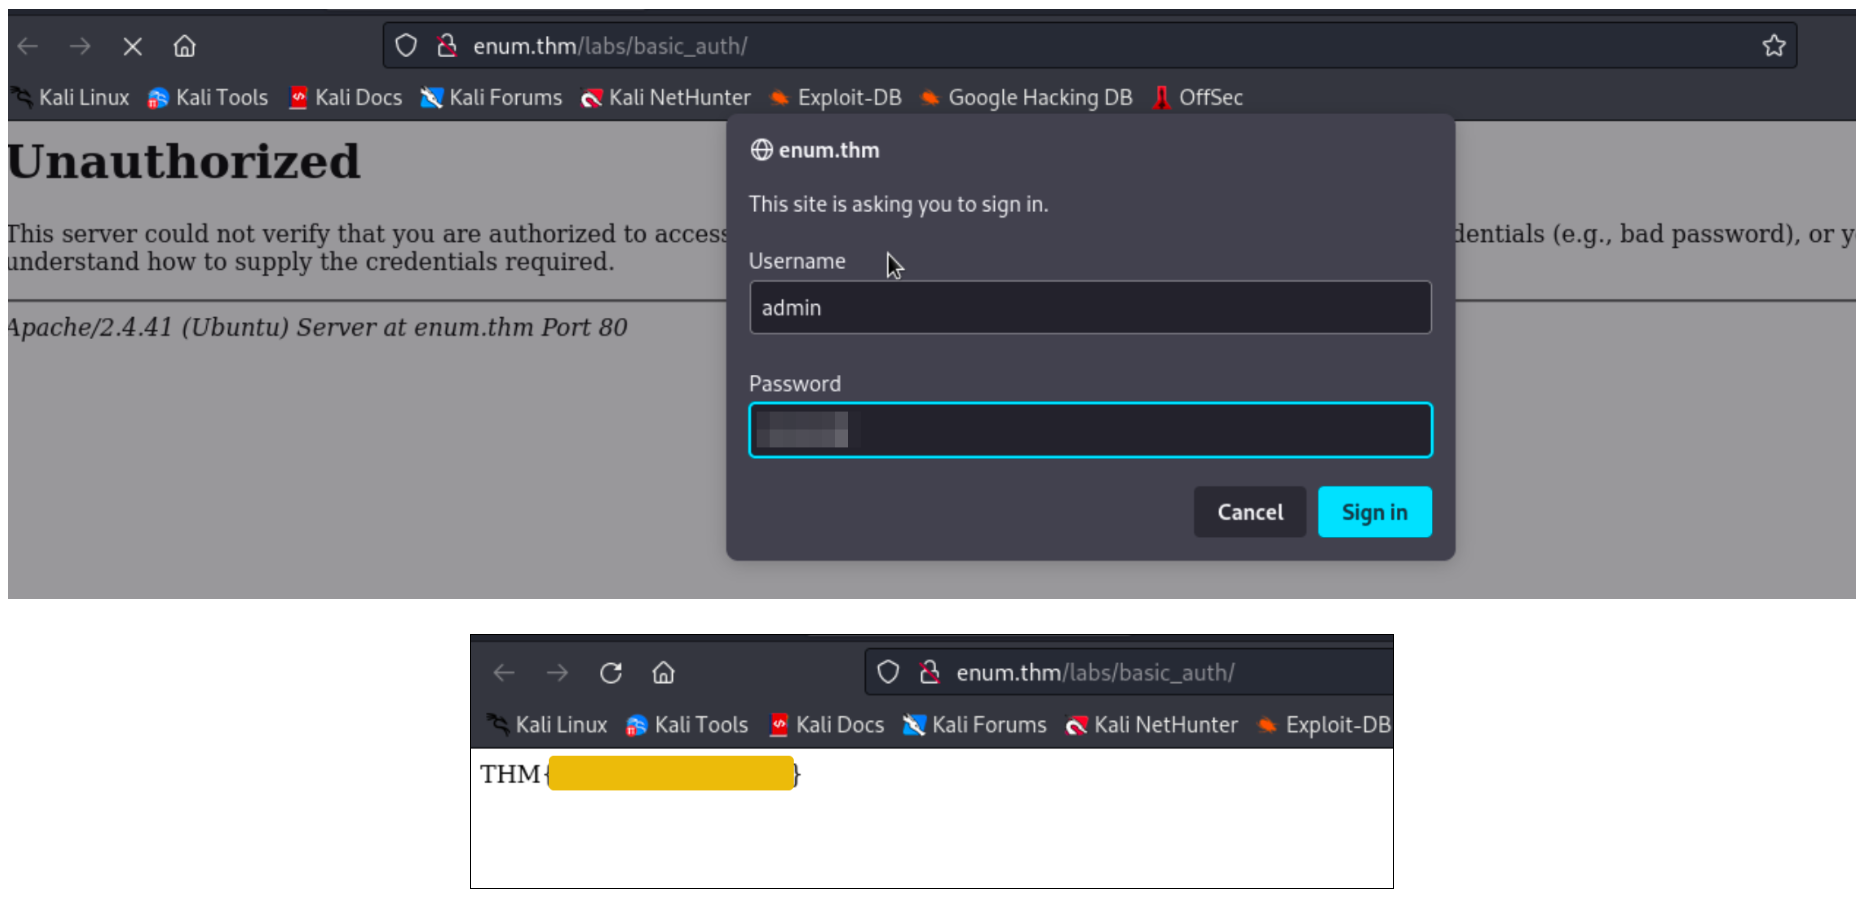Click the THM{ flag text in lower page
The image size is (1870, 900).
tap(640, 774)
